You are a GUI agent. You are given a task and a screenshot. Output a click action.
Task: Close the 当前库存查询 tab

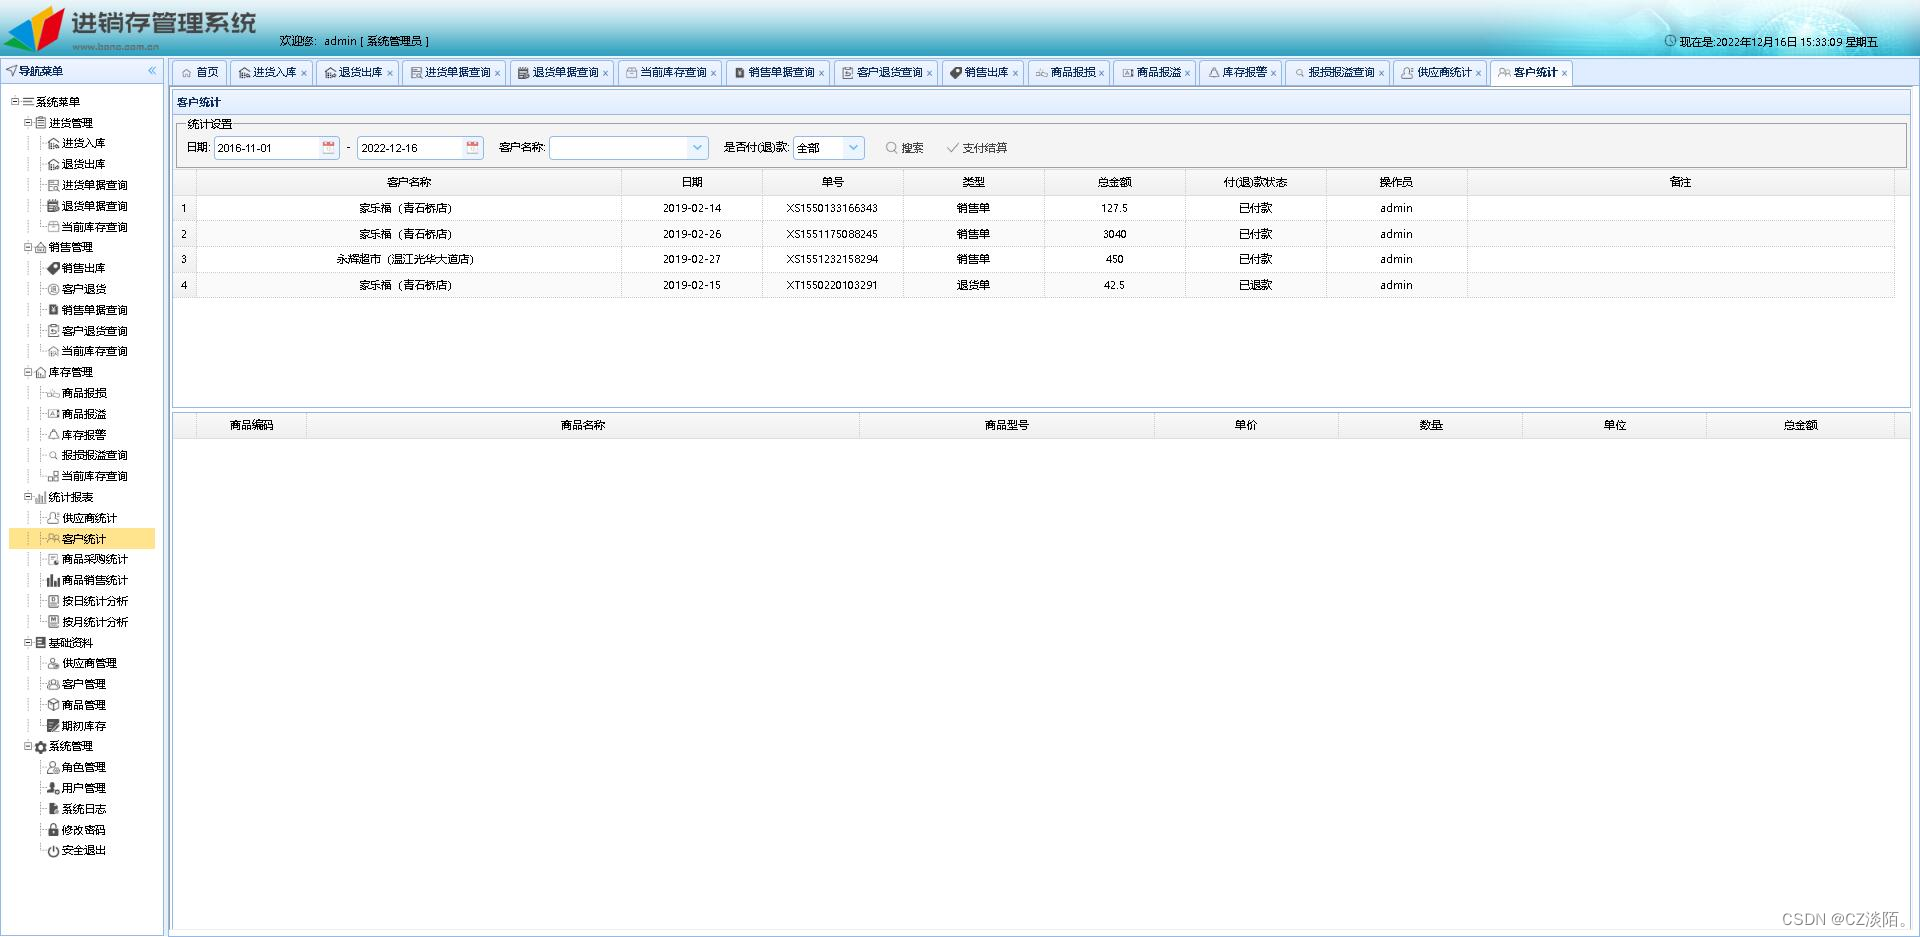click(713, 73)
